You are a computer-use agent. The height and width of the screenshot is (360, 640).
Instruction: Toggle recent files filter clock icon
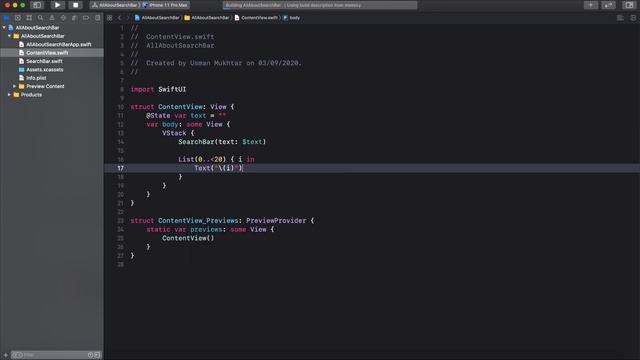pos(91,355)
